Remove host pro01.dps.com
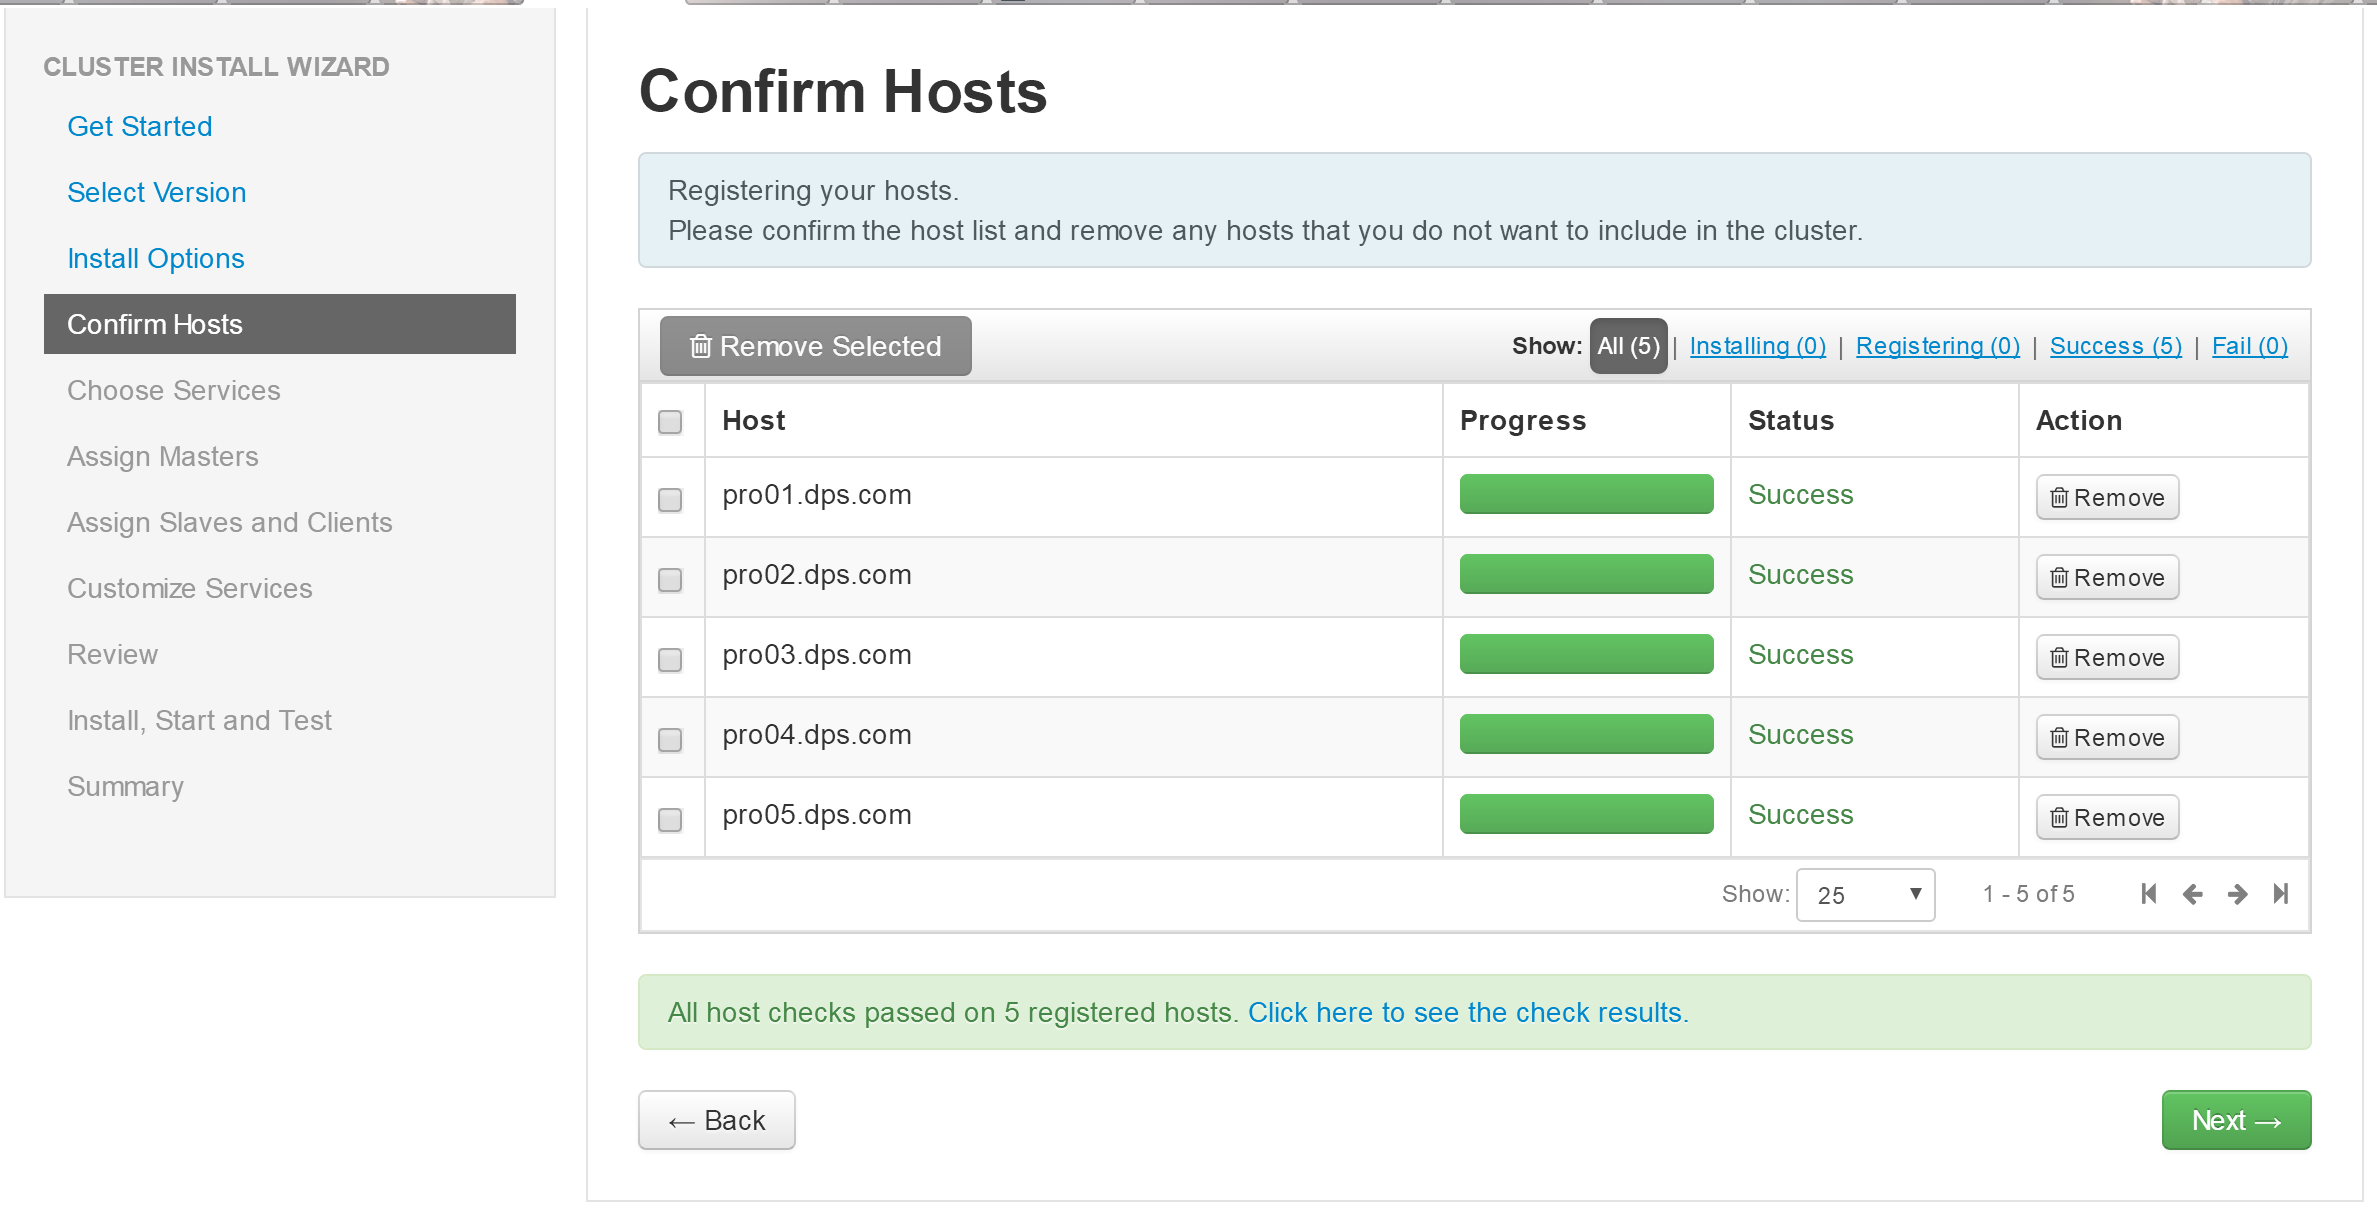Screen dimensions: 2377x1213 [2107, 497]
